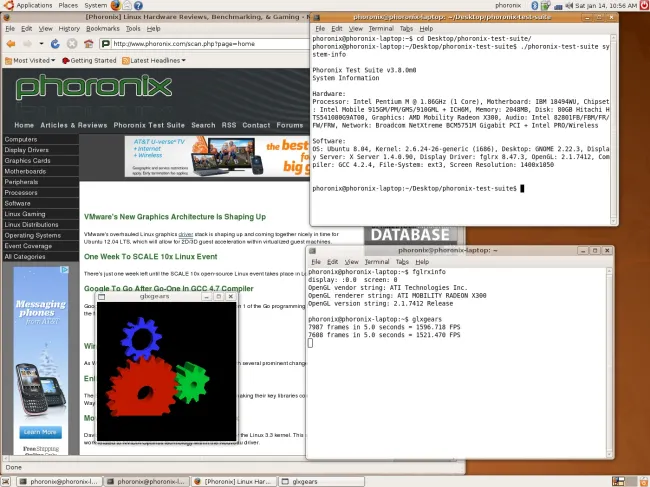Image resolution: width=650 pixels, height=487 pixels.
Task: Go to Firefox Home page icon
Action: [x=88, y=44]
